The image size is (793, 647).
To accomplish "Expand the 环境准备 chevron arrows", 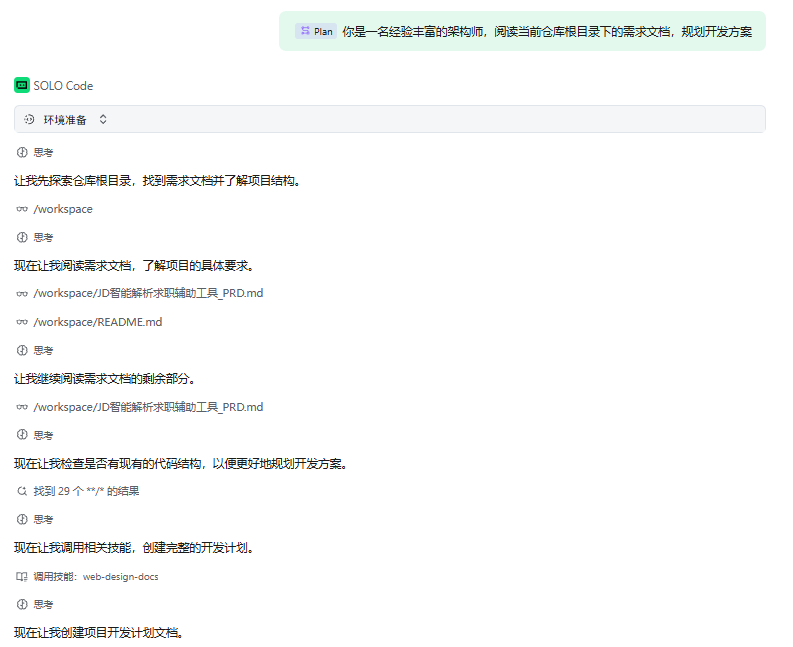I will [x=102, y=119].
